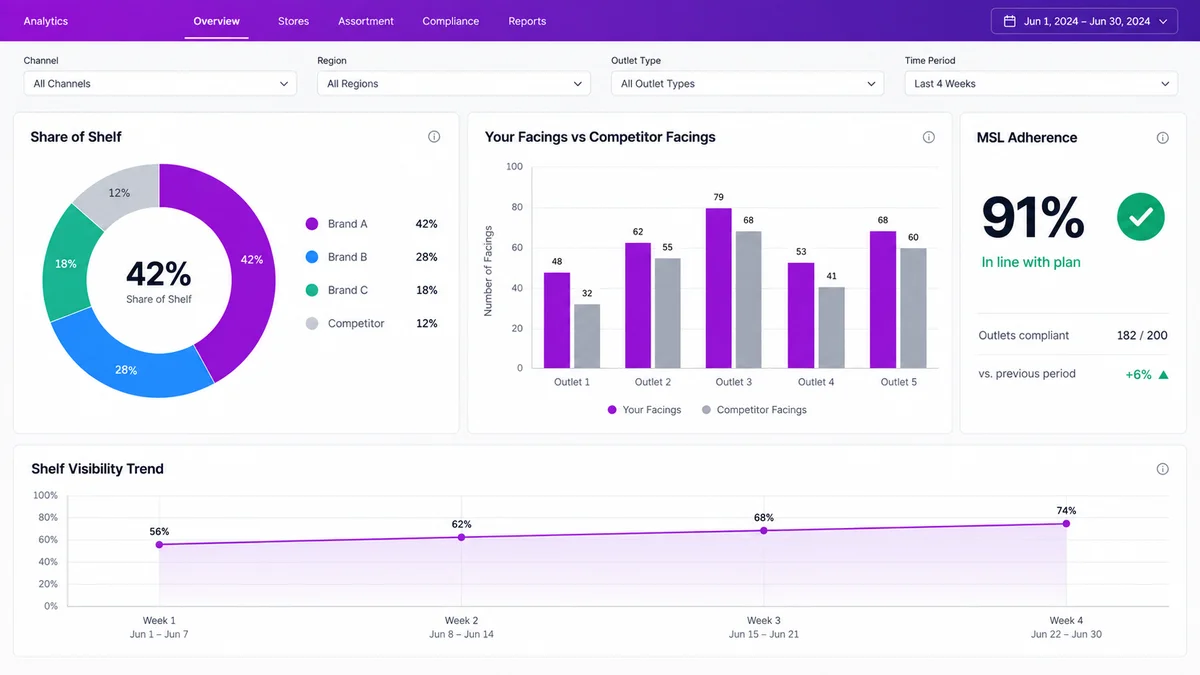Click Brand B blue legend dot
The width and height of the screenshot is (1200, 675).
pyautogui.click(x=312, y=257)
